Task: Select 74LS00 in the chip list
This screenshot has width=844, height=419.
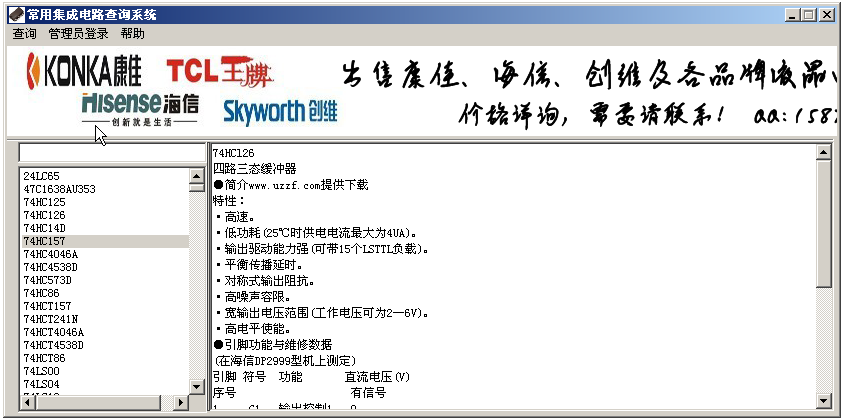Action: point(106,371)
